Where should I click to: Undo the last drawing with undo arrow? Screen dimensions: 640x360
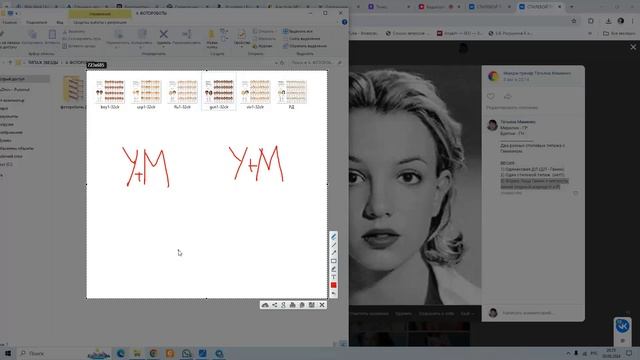(333, 293)
